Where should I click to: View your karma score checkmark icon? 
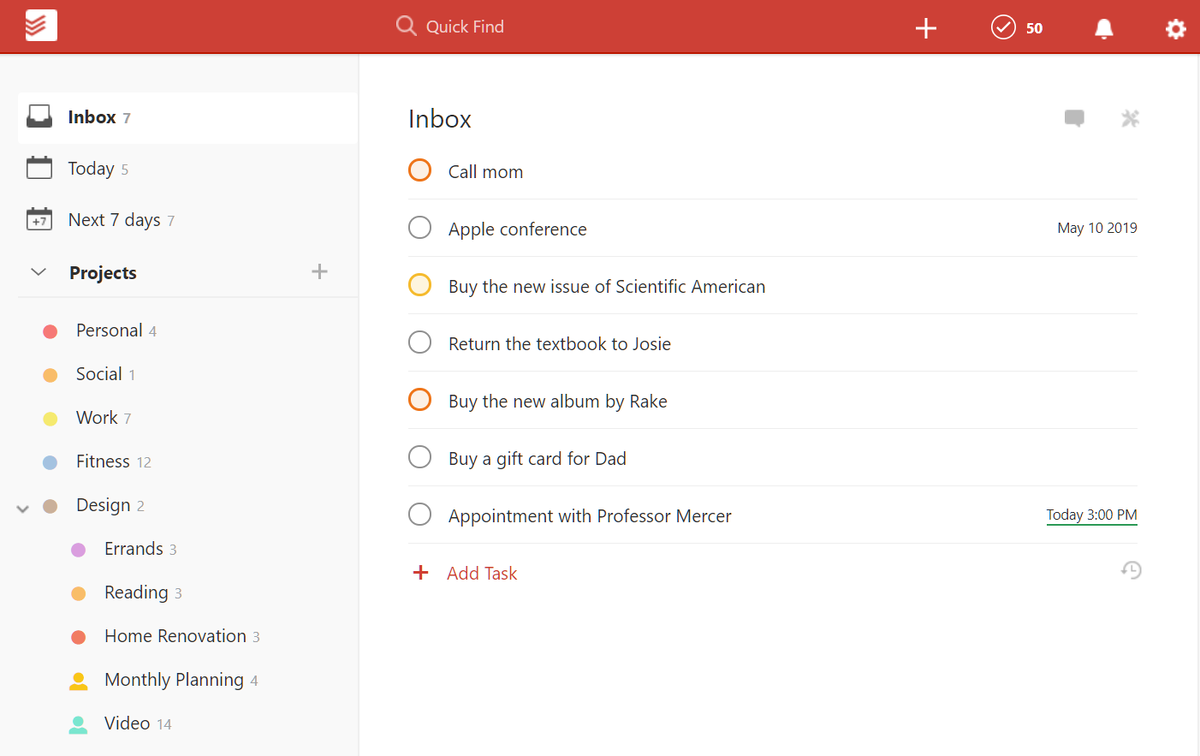[x=1003, y=27]
